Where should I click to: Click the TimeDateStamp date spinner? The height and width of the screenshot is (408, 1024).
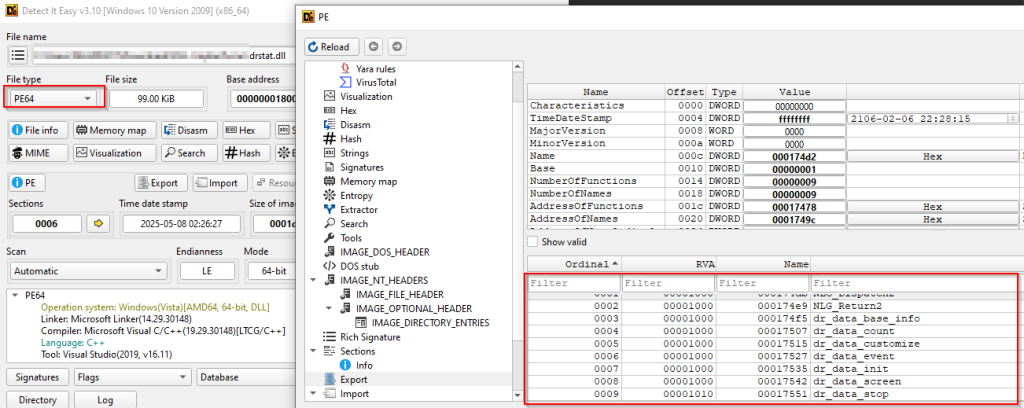pyautogui.click(x=1013, y=119)
